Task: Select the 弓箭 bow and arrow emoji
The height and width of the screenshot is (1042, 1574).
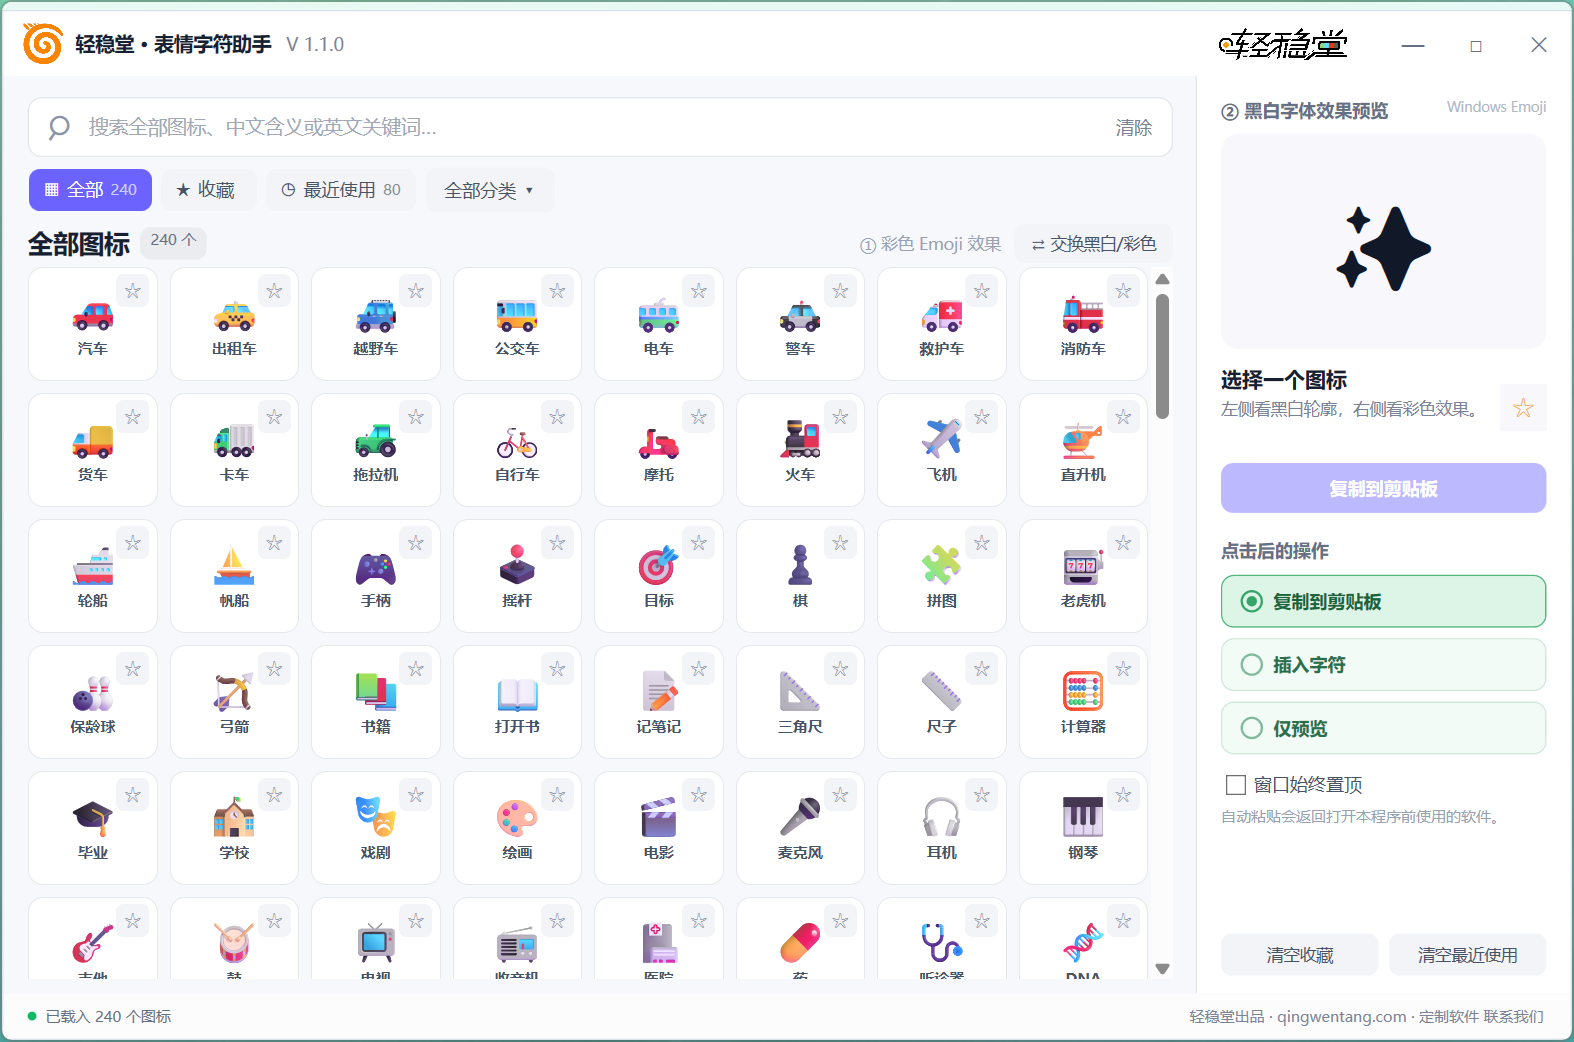Action: click(234, 702)
